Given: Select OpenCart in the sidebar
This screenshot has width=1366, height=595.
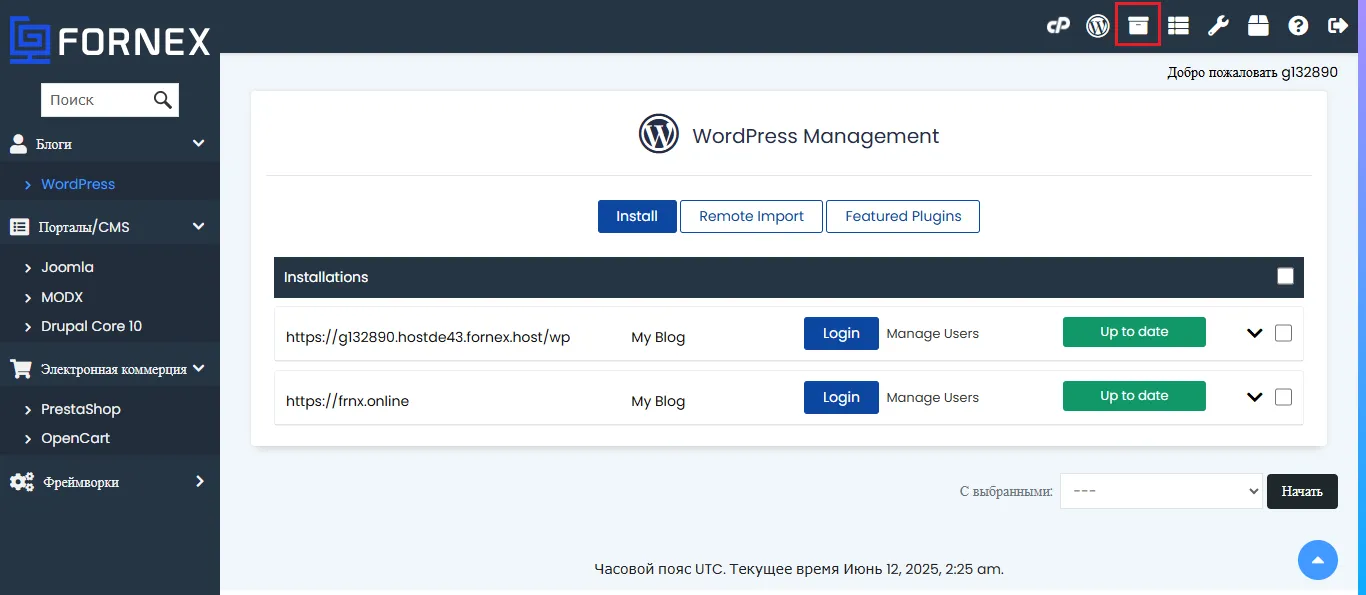Looking at the screenshot, I should pos(75,438).
